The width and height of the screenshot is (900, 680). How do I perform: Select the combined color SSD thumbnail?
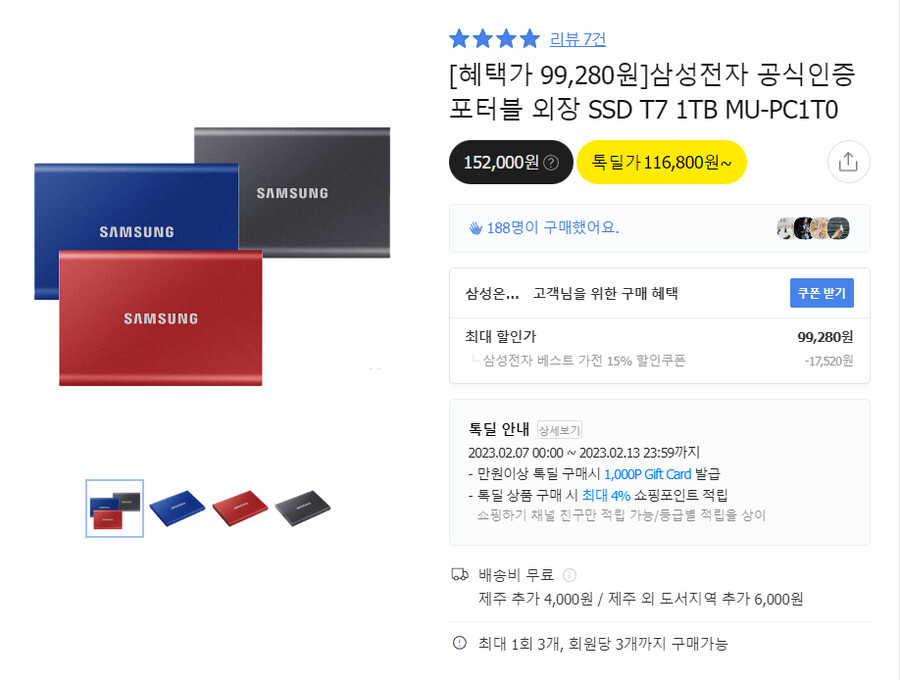pos(114,508)
